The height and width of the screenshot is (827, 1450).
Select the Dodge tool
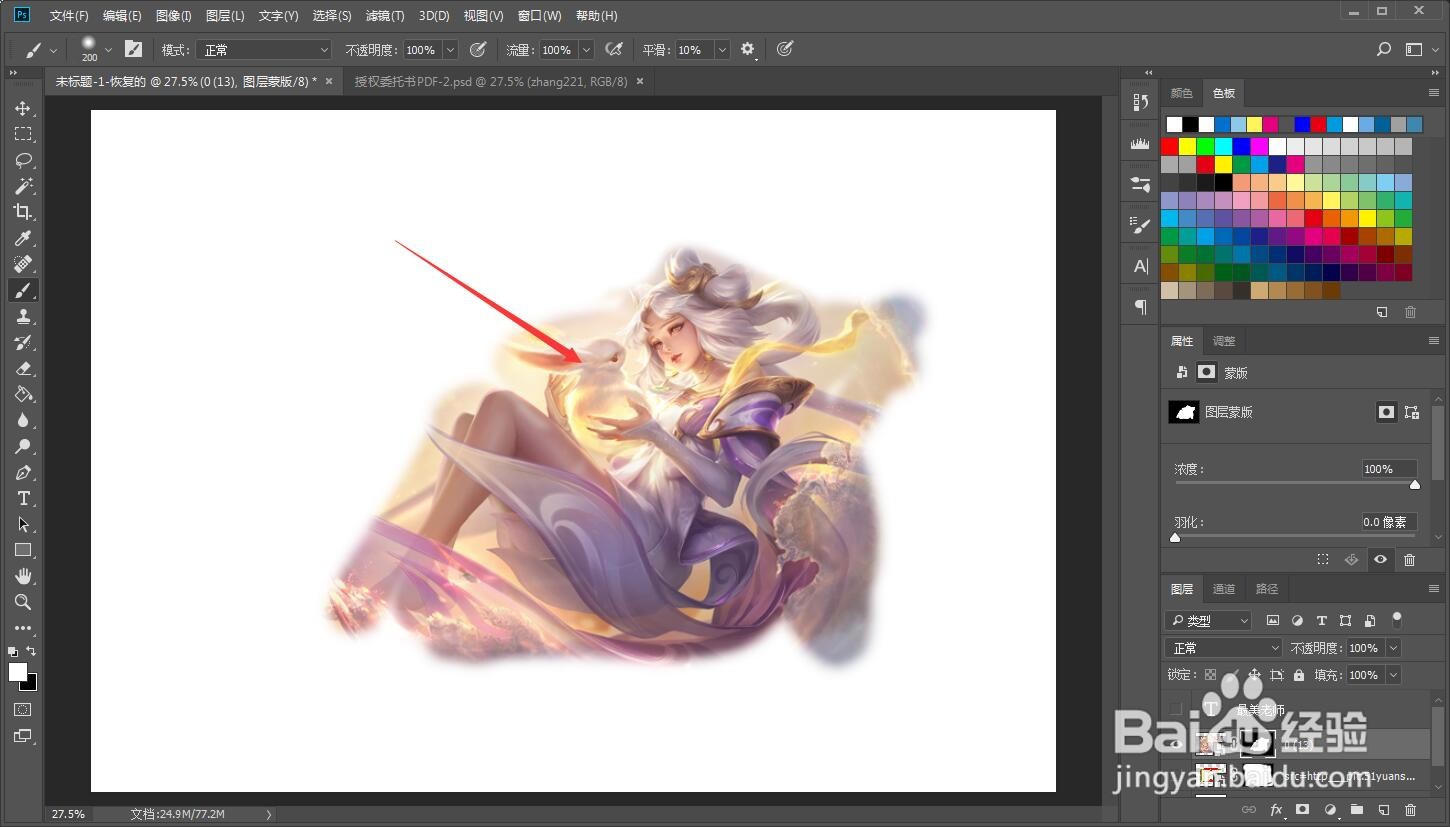[x=22, y=446]
